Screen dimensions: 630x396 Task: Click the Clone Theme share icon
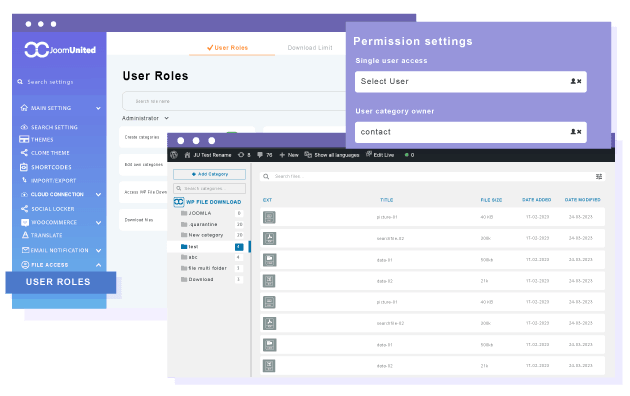(x=24, y=153)
